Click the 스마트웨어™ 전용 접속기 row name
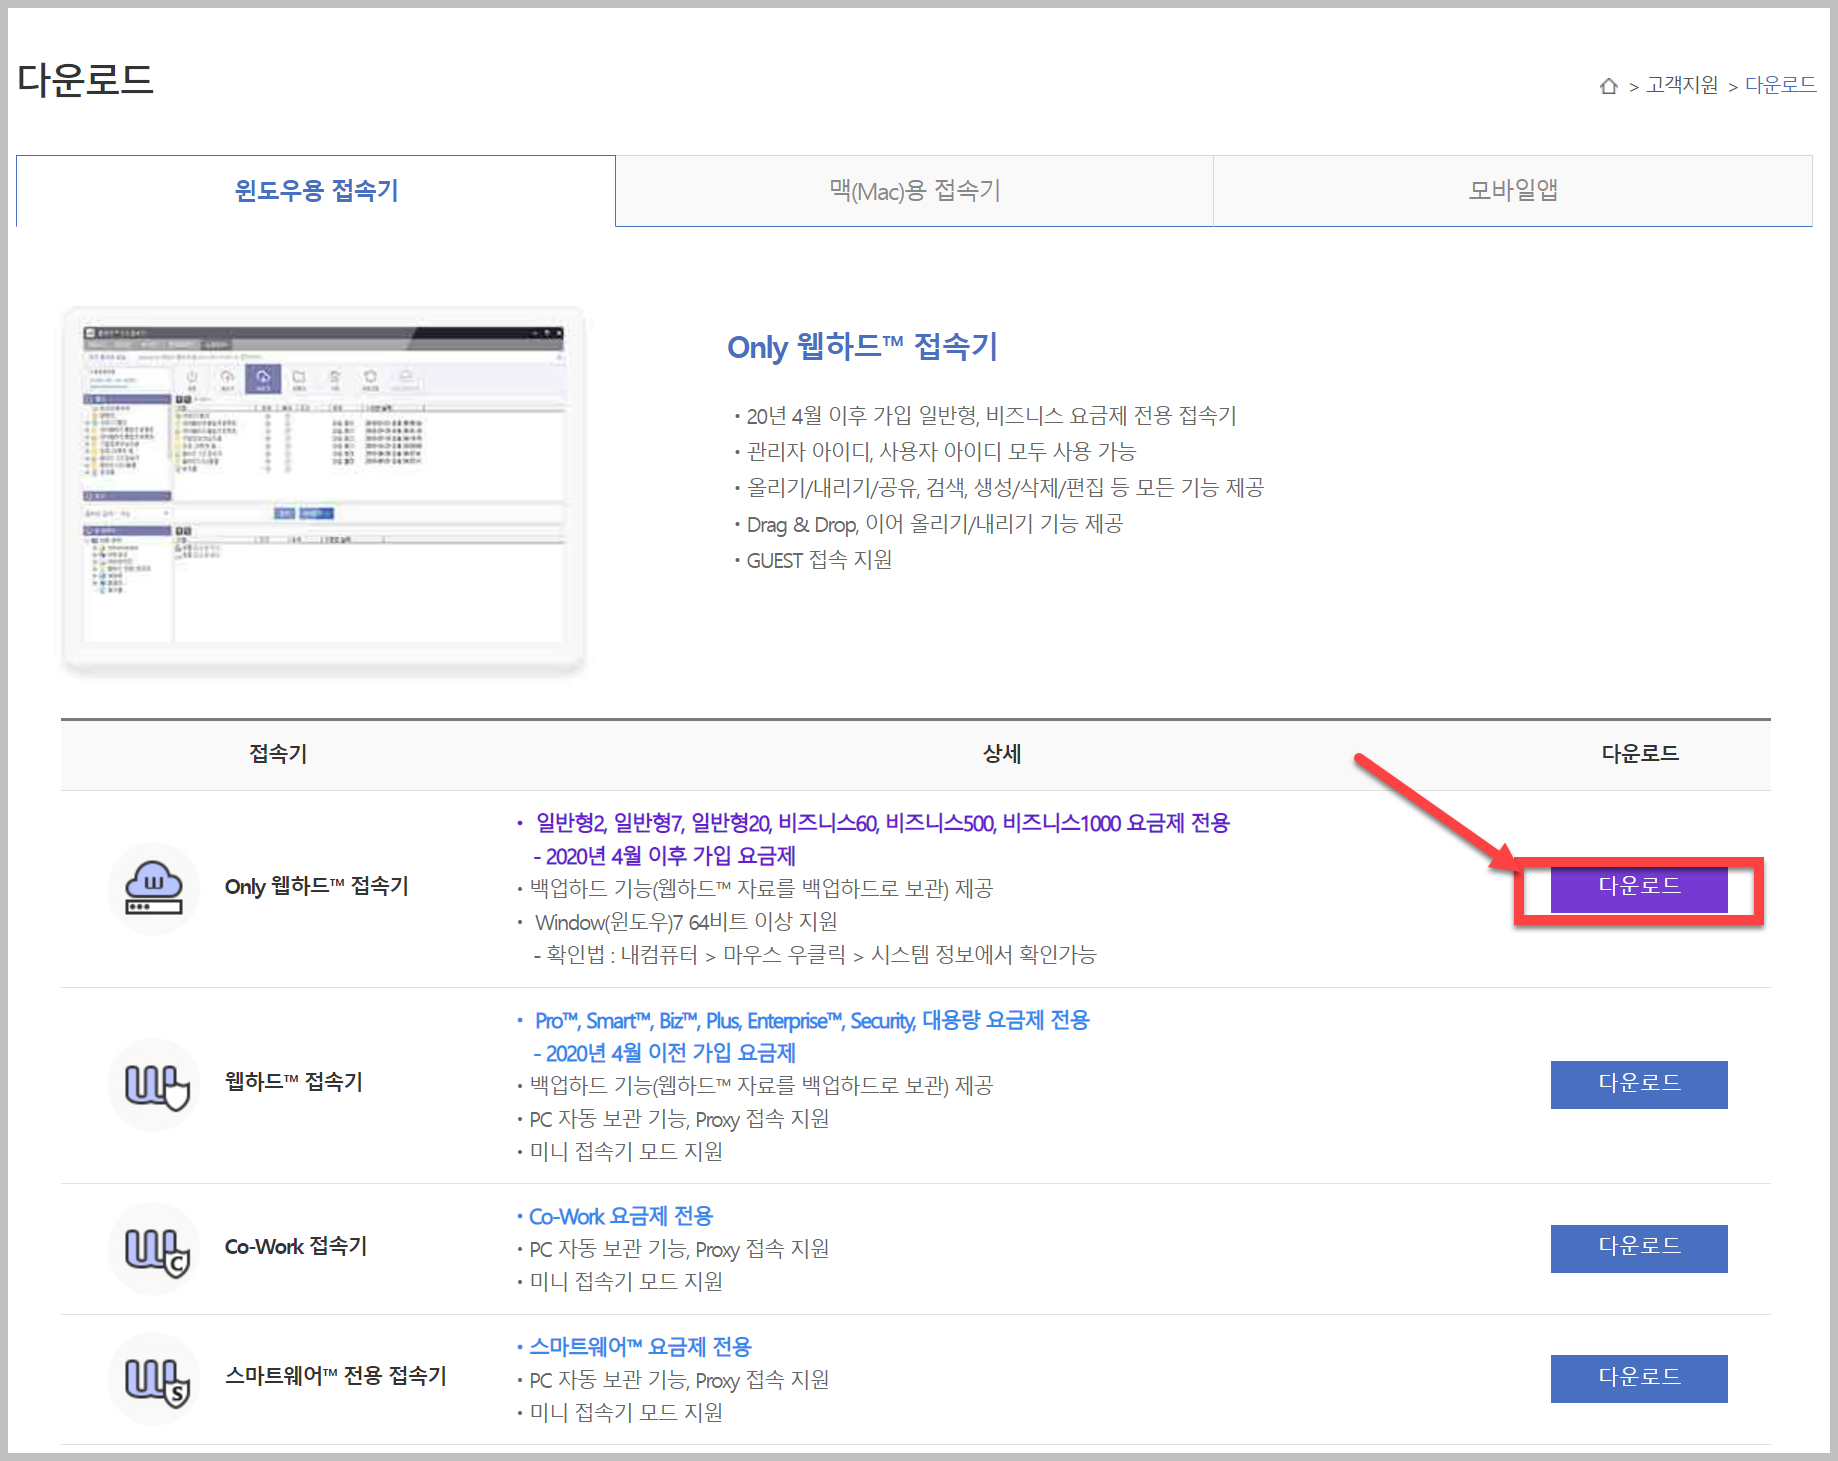Screen dimensions: 1838x1461 click(335, 1377)
